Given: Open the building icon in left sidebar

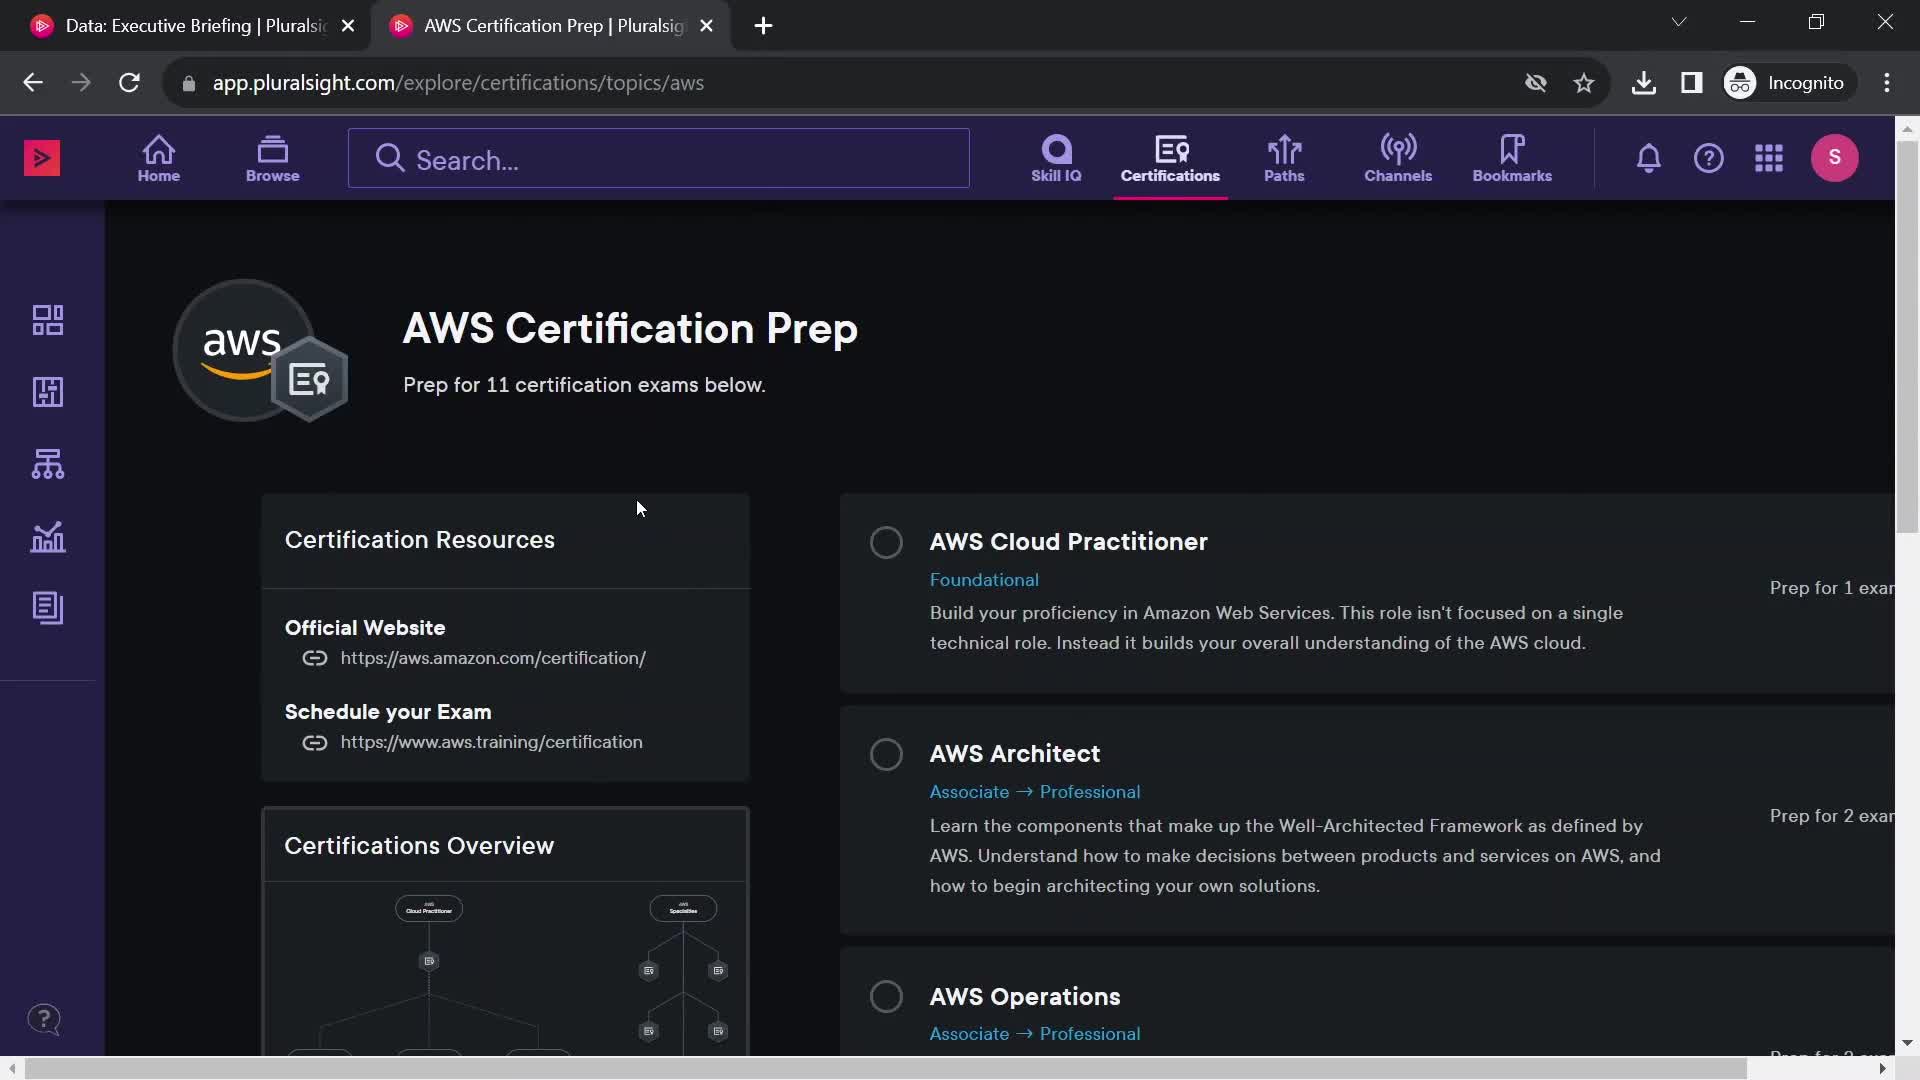Looking at the screenshot, I should pos(48,392).
